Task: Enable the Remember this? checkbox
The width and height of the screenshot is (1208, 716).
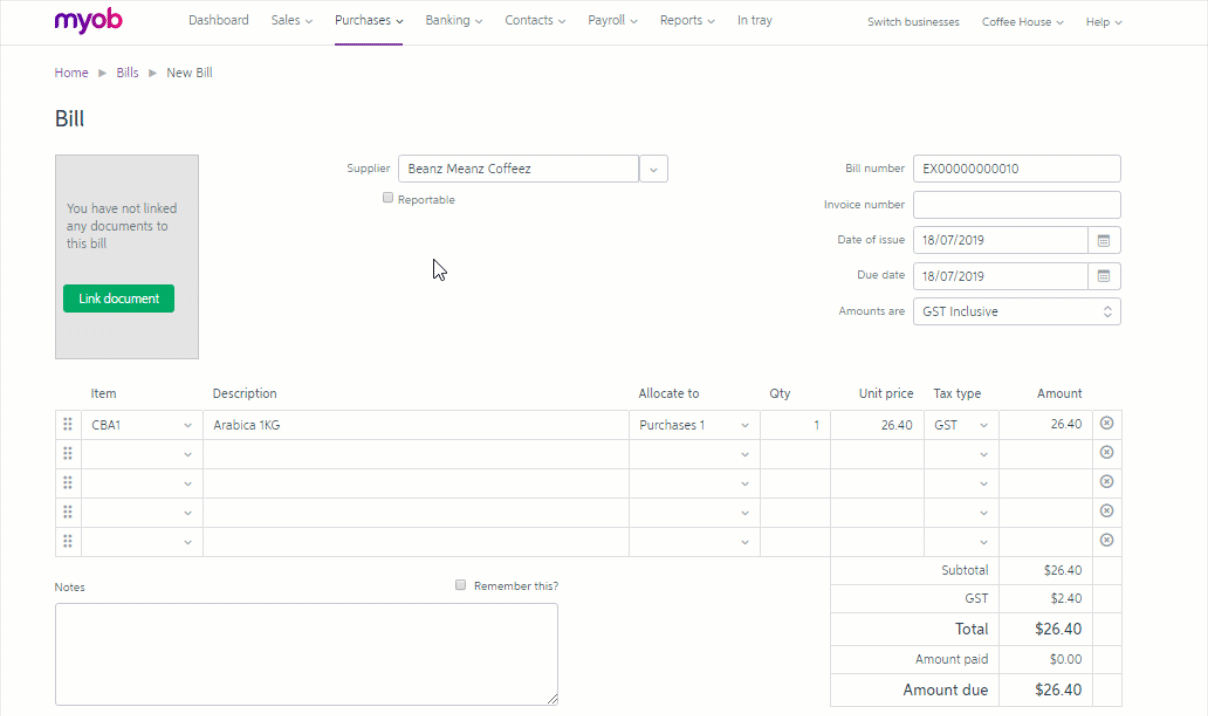Action: click(x=460, y=585)
